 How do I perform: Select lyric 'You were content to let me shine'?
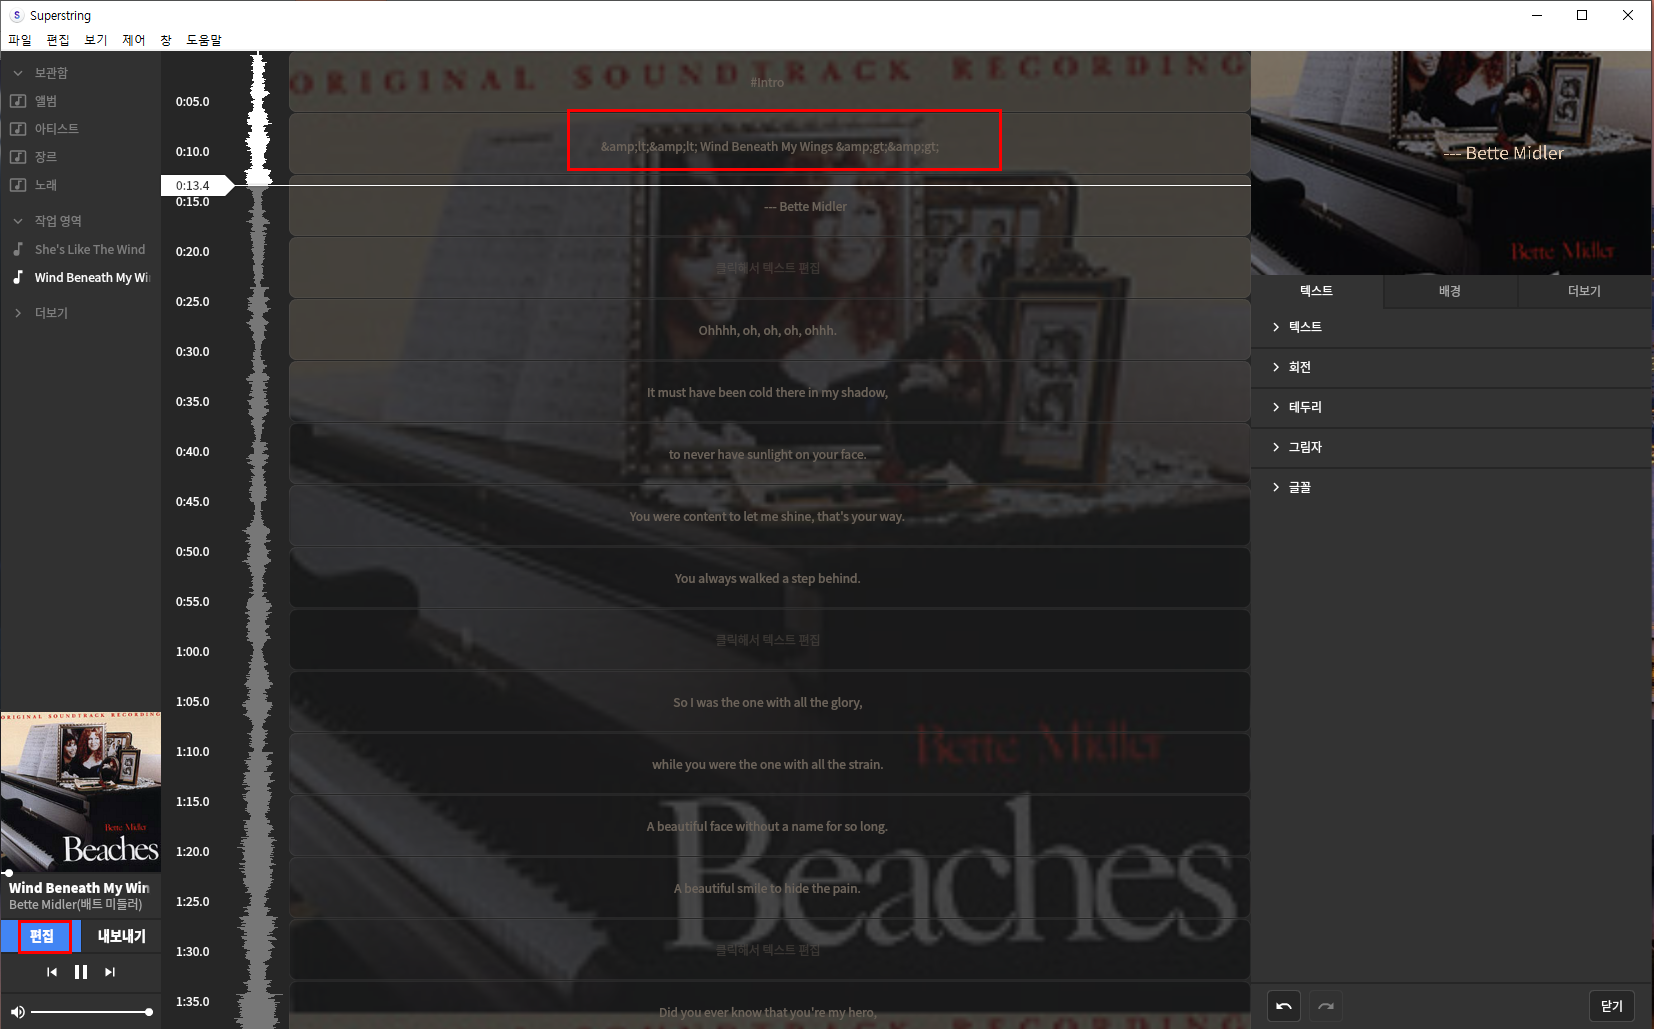tap(769, 516)
